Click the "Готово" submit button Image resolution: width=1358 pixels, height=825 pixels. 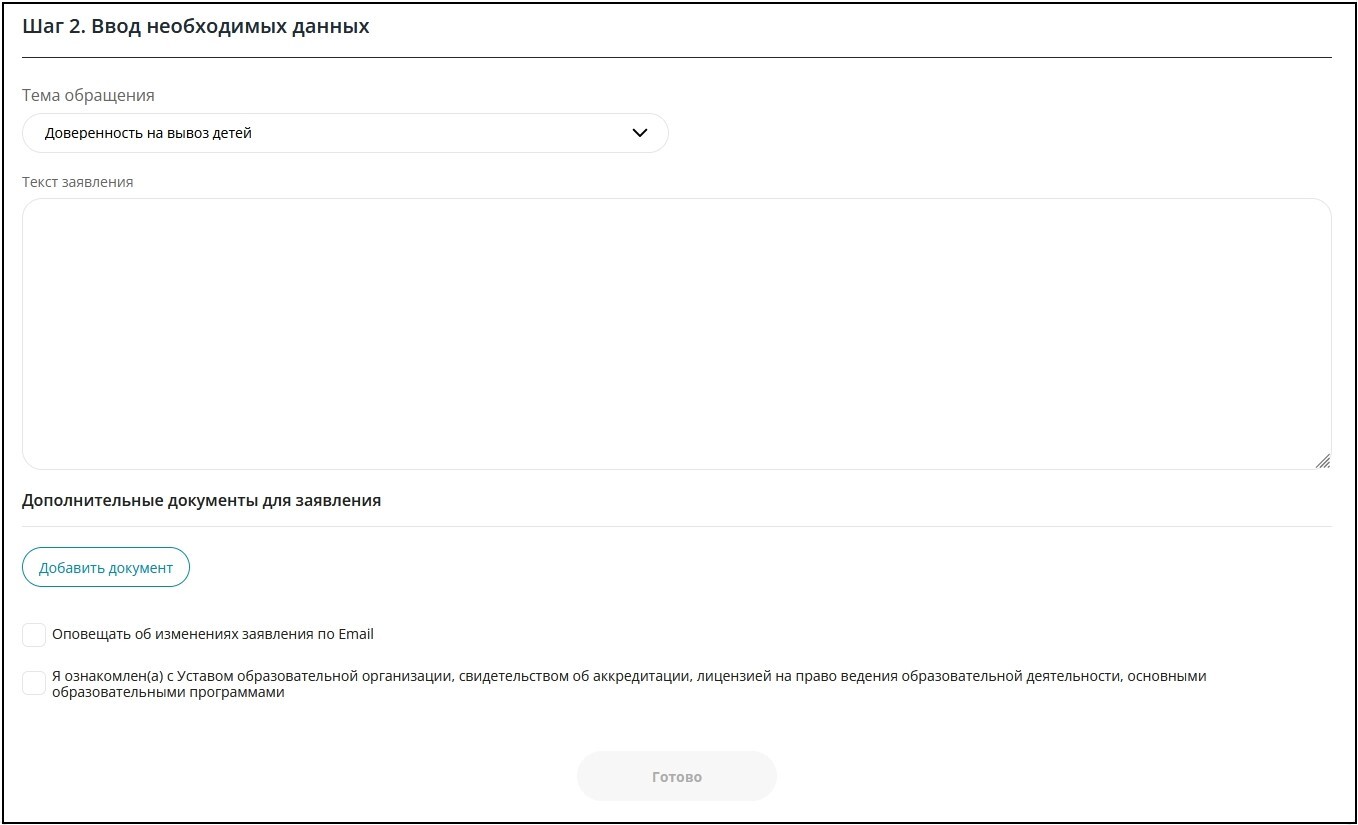click(x=676, y=777)
